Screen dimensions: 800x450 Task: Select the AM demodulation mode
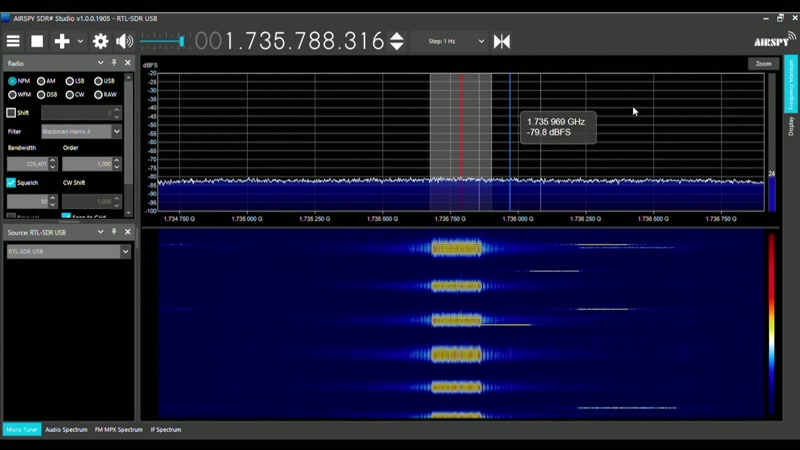point(46,81)
